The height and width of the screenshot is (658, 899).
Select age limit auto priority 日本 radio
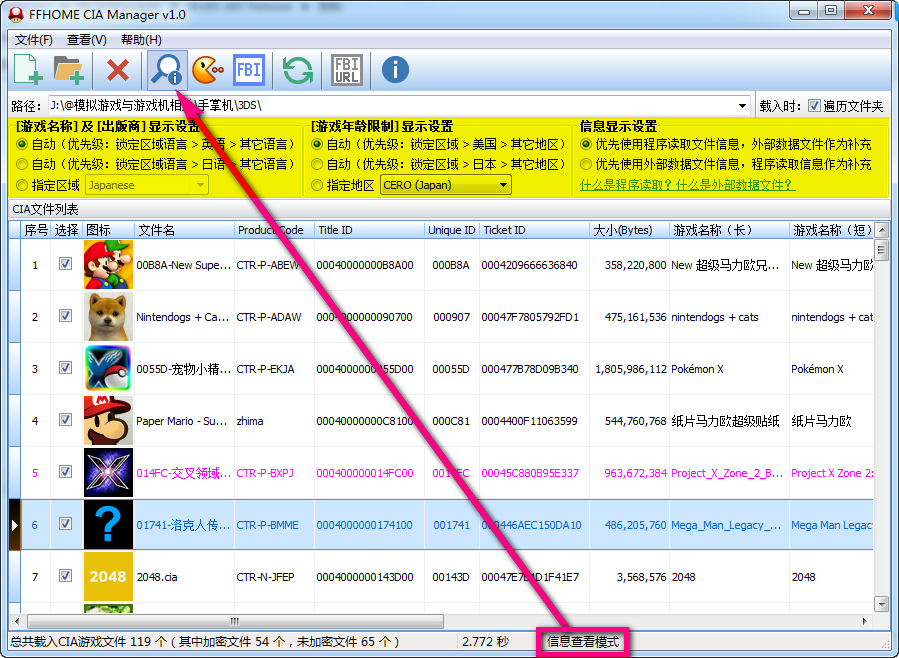pos(316,164)
